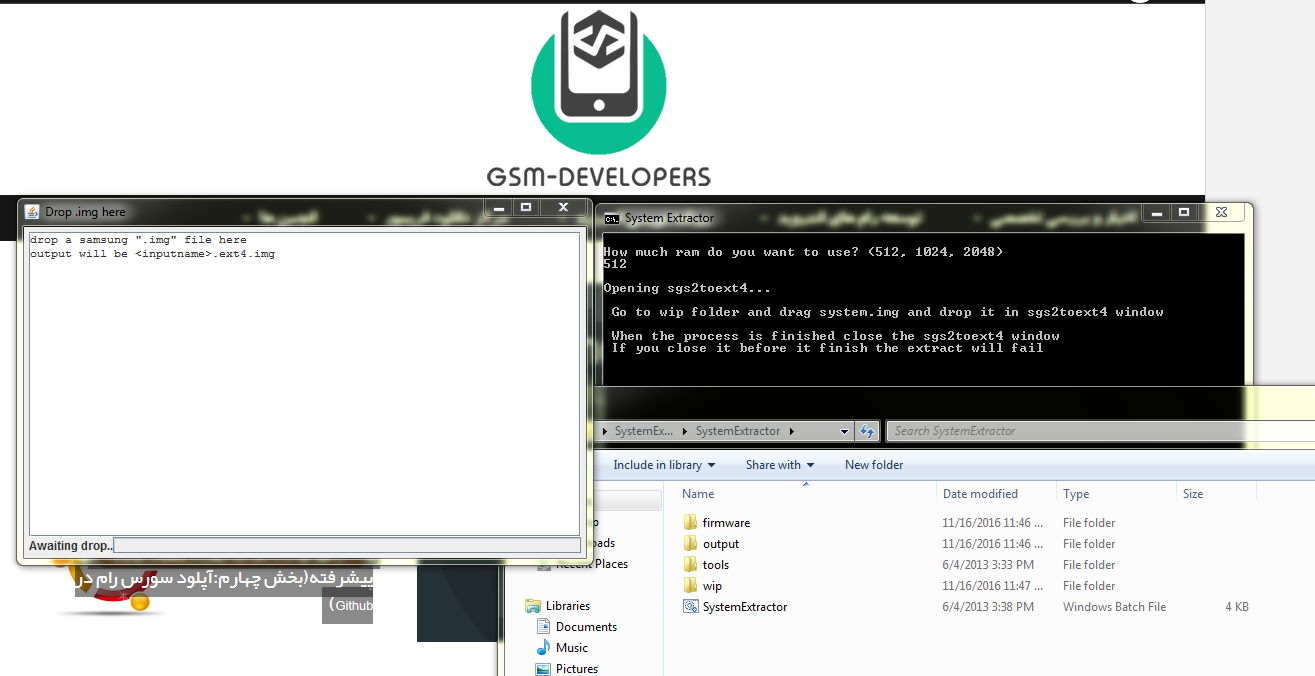Select the firmware folder name

[726, 523]
